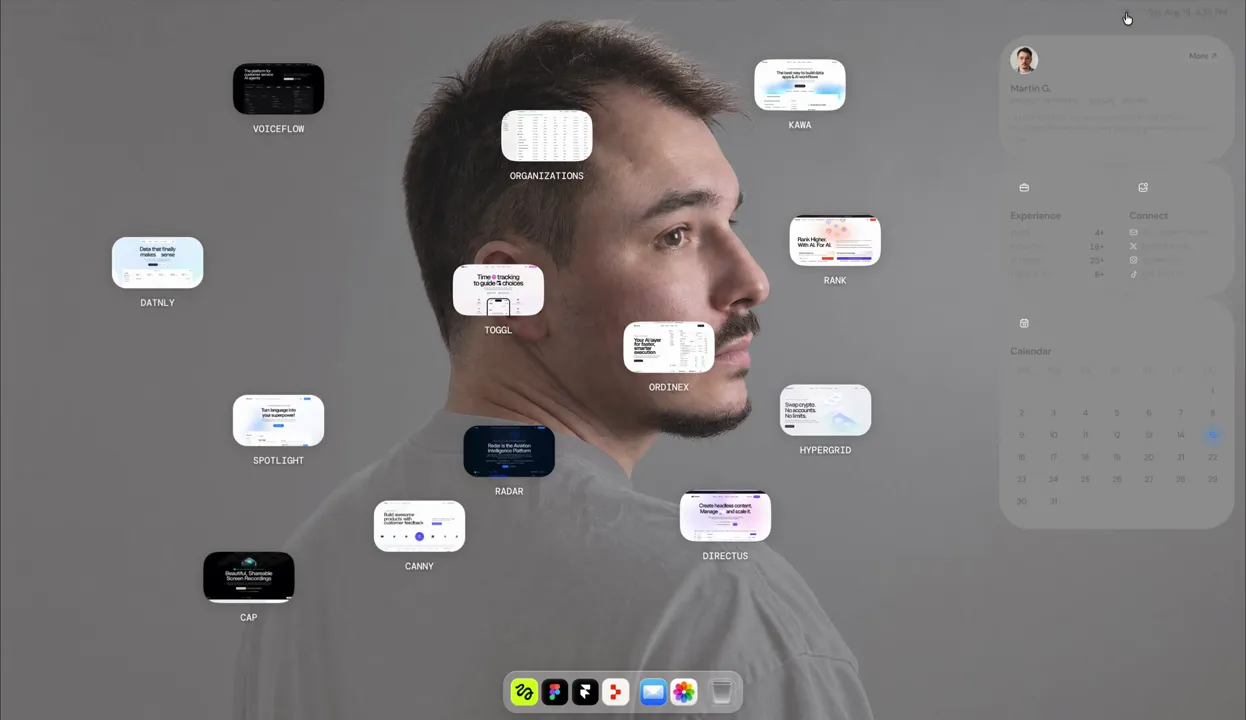
Task: Click the HYPERGRID label
Action: (825, 450)
